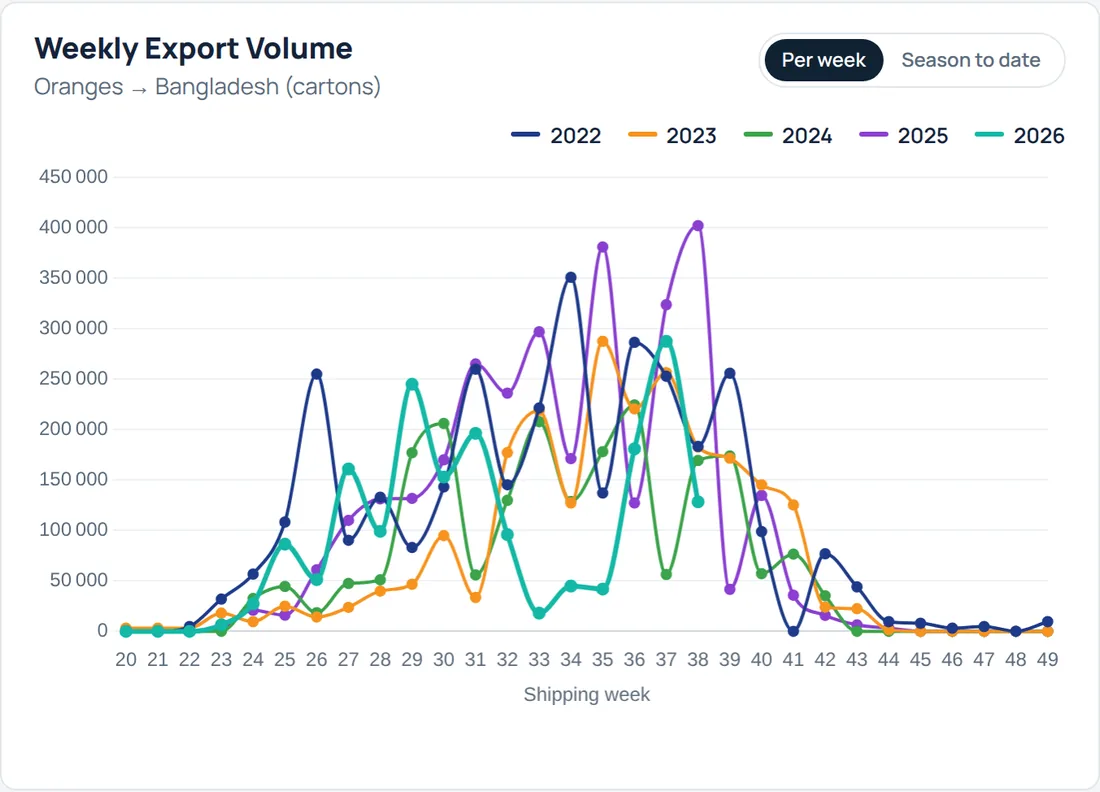Click the Shipping week axis title

click(586, 694)
